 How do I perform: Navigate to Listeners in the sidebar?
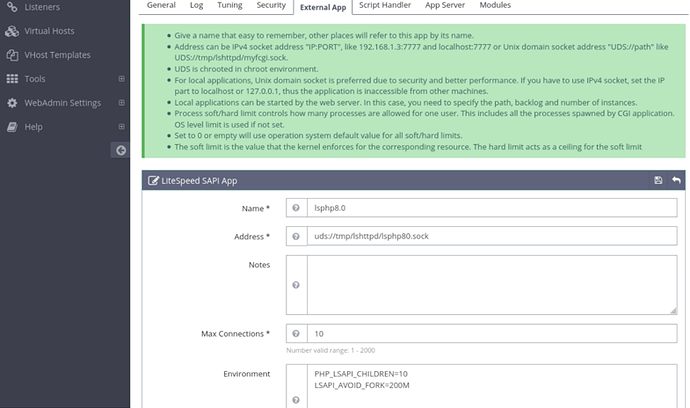coord(42,7)
